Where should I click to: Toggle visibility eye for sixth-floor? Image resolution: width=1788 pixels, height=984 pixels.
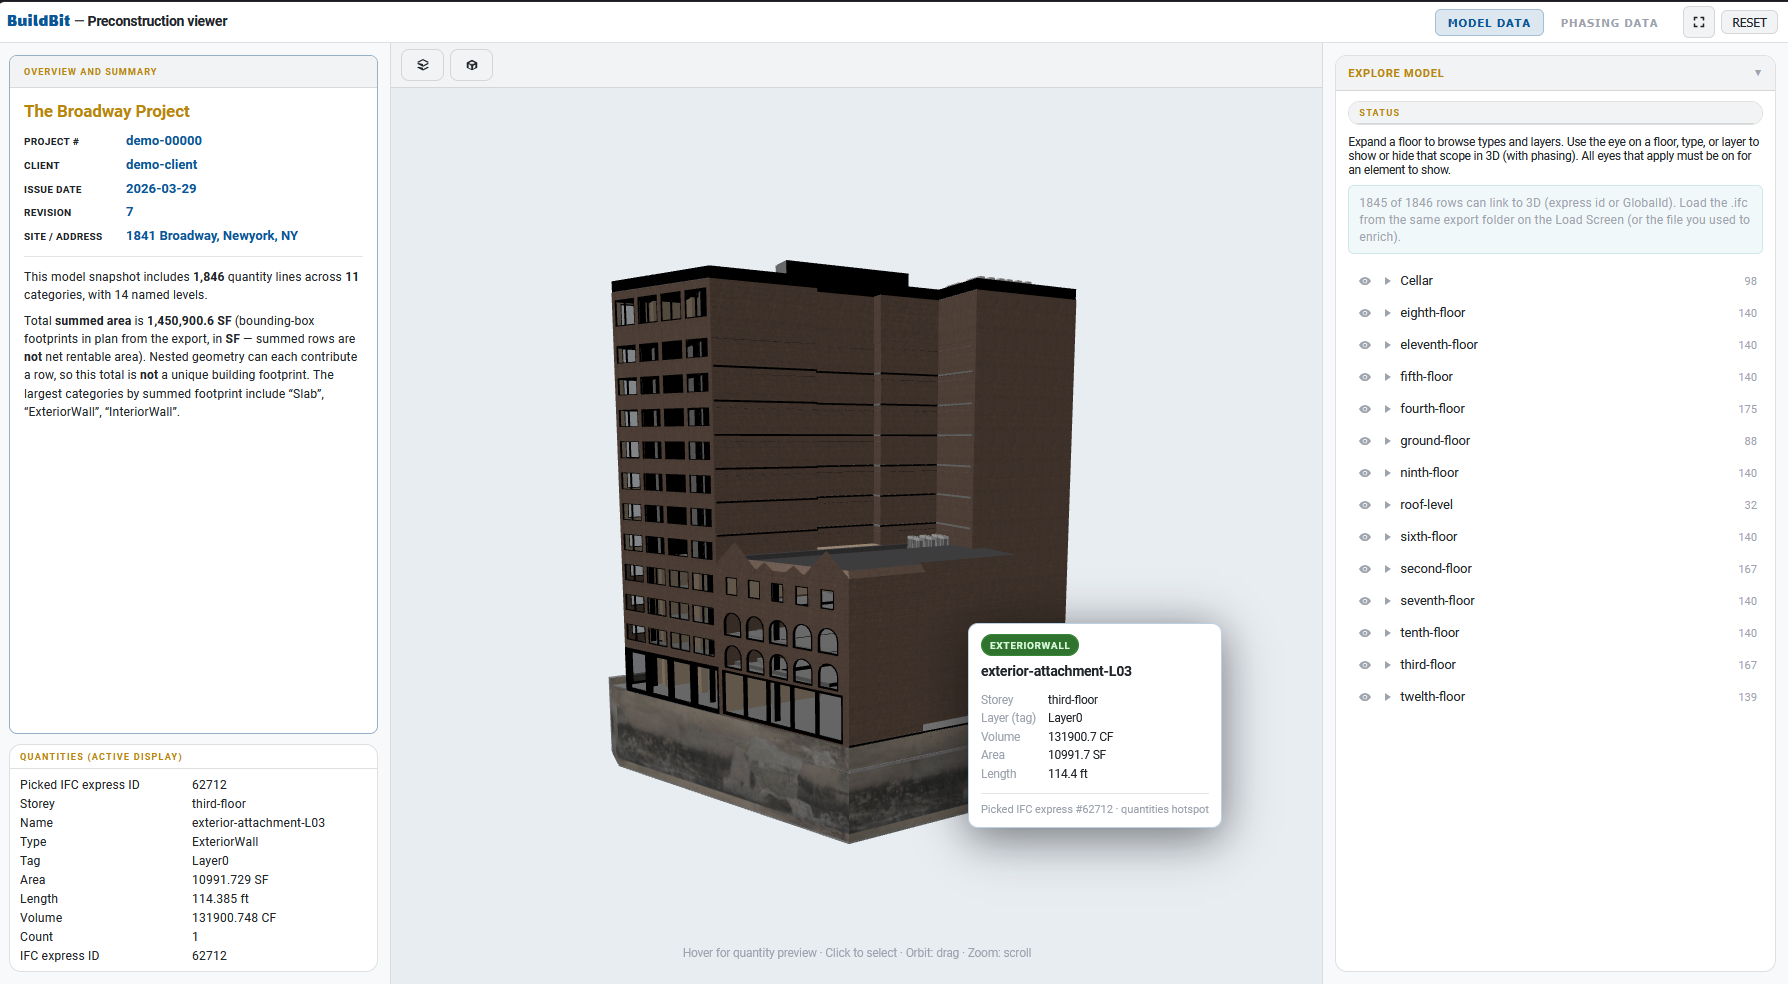tap(1364, 537)
